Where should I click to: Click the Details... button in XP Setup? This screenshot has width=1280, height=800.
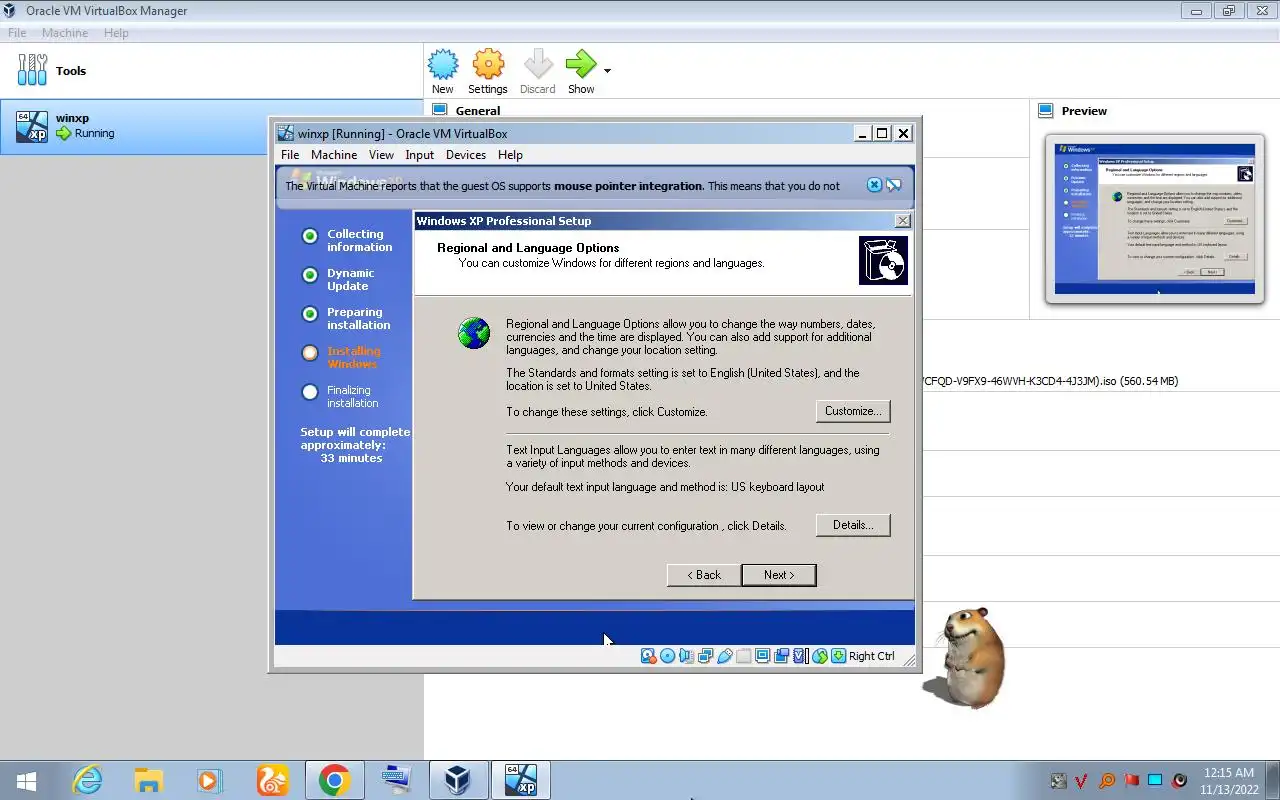pyautogui.click(x=853, y=525)
